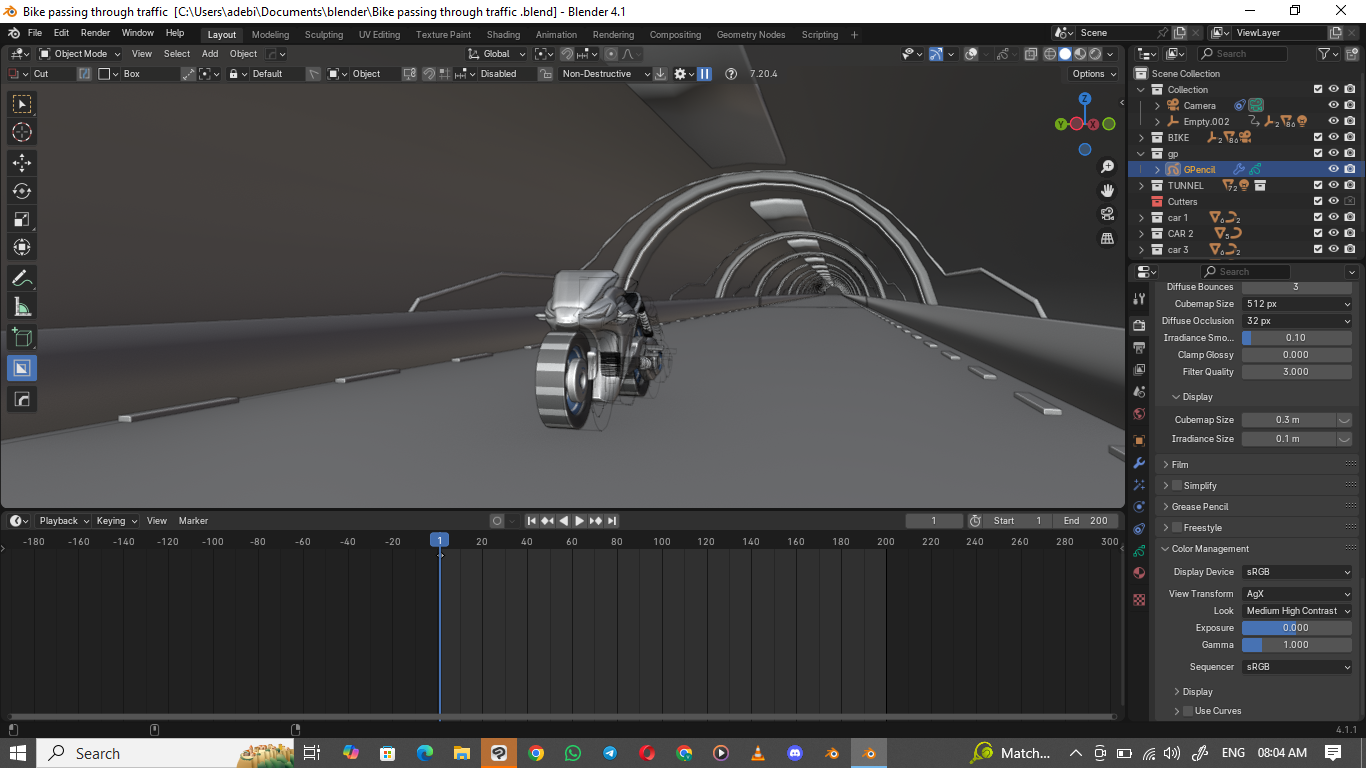Jump to the timeline's last frame
Screen dimensions: 1366x768
612,521
